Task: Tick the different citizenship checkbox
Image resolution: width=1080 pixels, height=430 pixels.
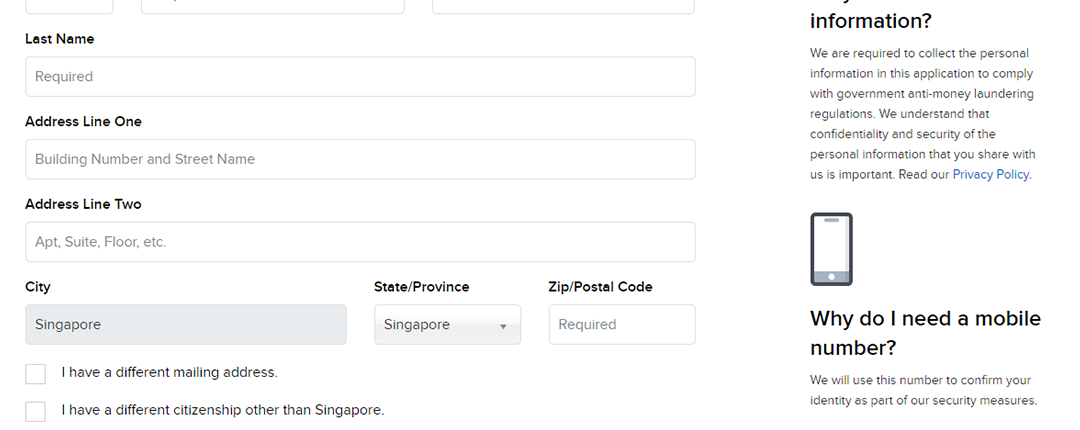Action: pos(36,411)
